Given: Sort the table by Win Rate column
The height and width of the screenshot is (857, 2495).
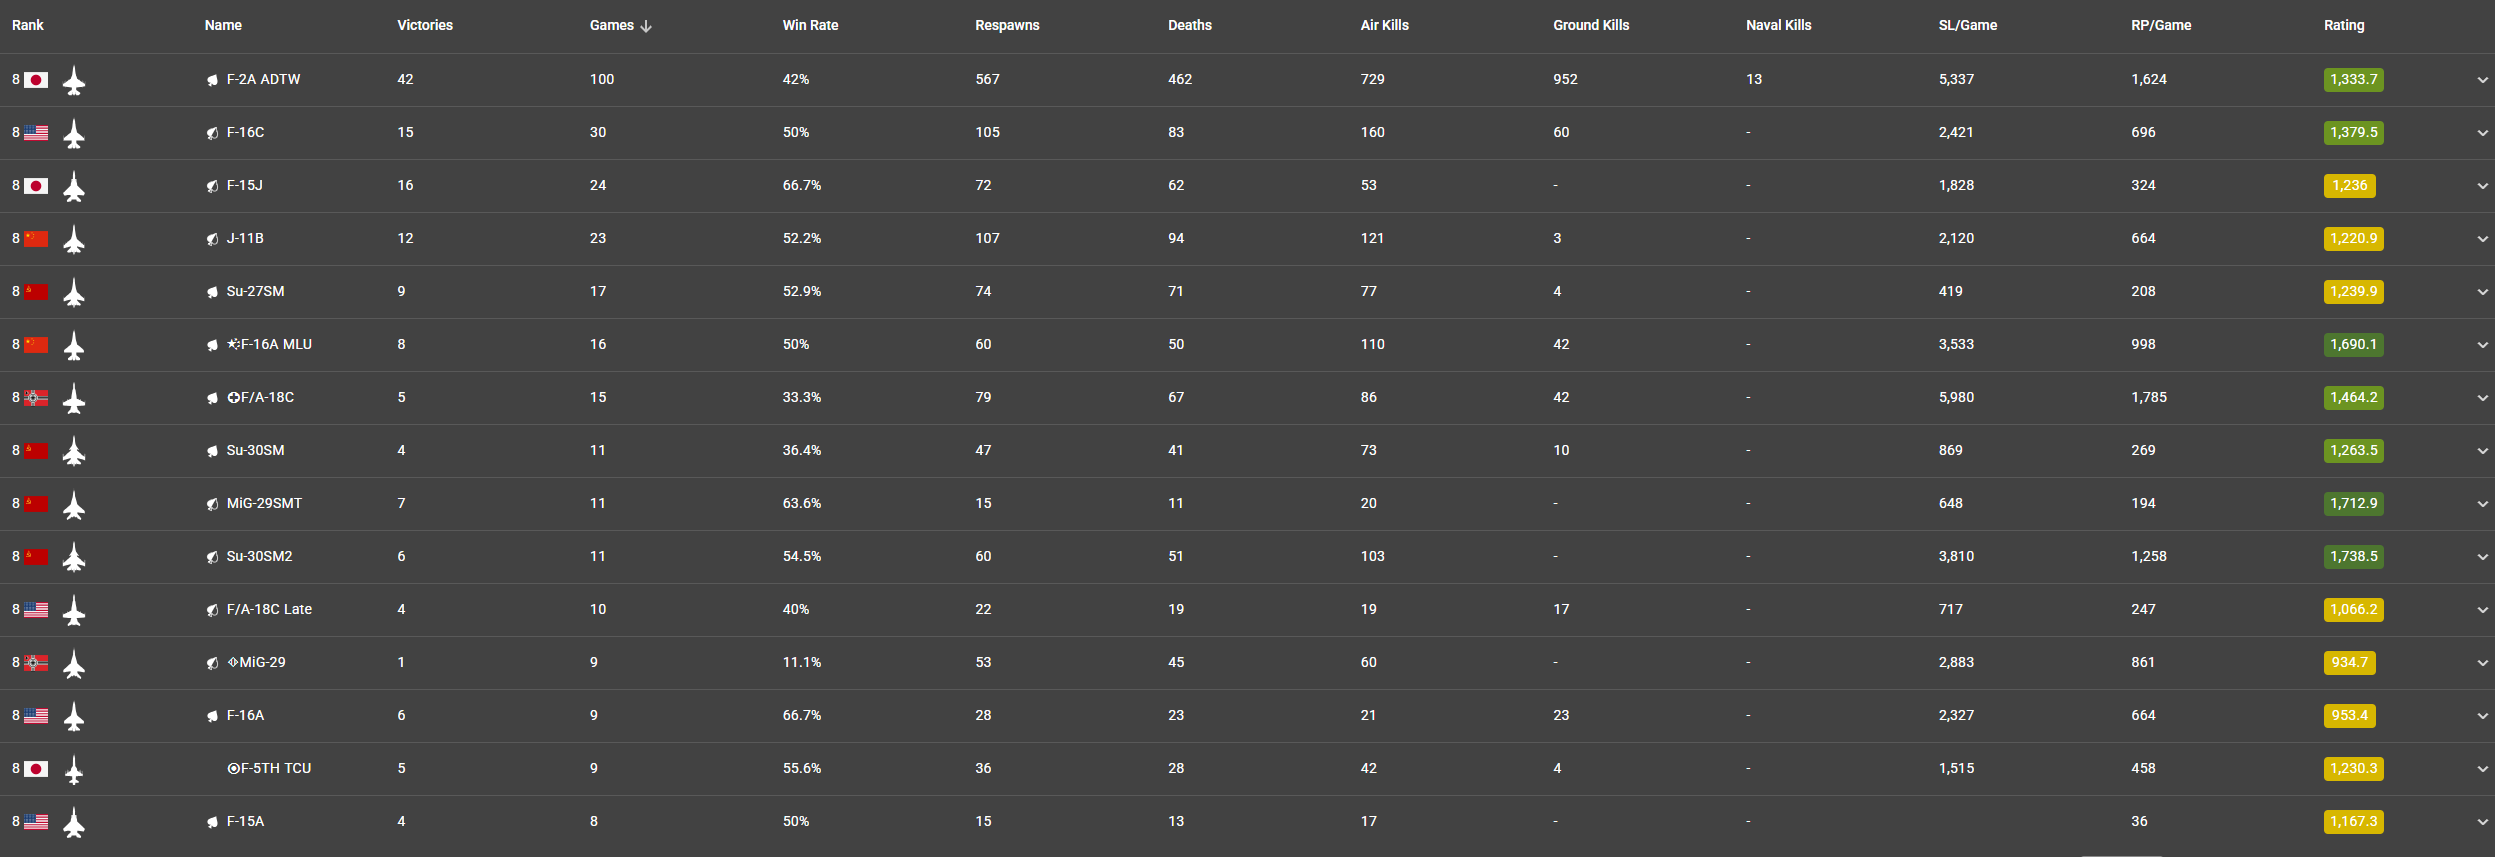Looking at the screenshot, I should [810, 25].
